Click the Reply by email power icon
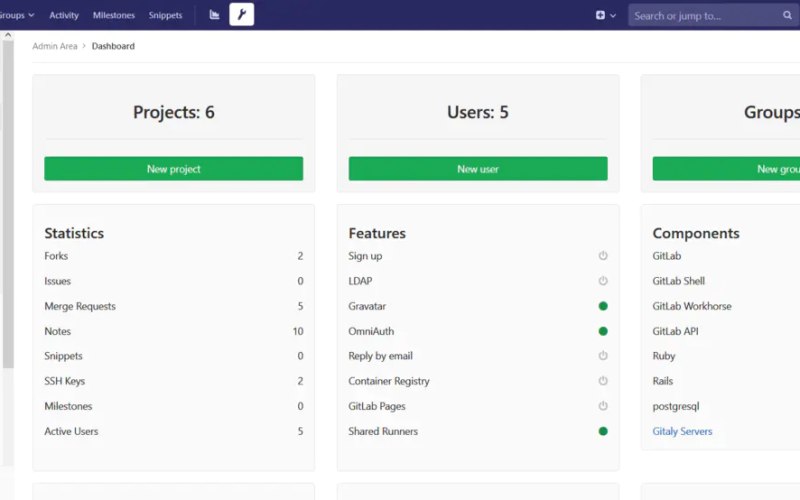Screen dimensions: 800x500 point(603,356)
